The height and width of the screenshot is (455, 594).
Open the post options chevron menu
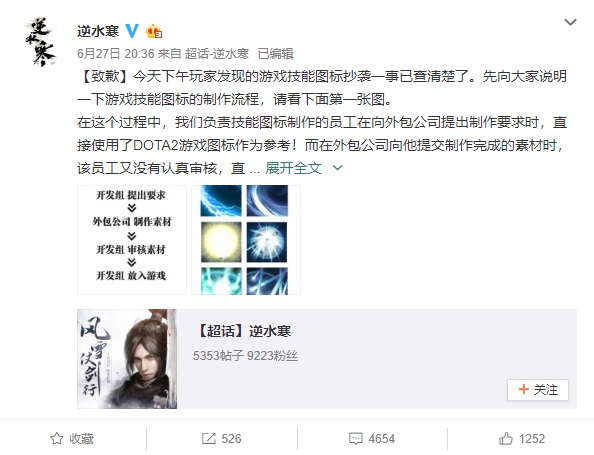[x=570, y=22]
